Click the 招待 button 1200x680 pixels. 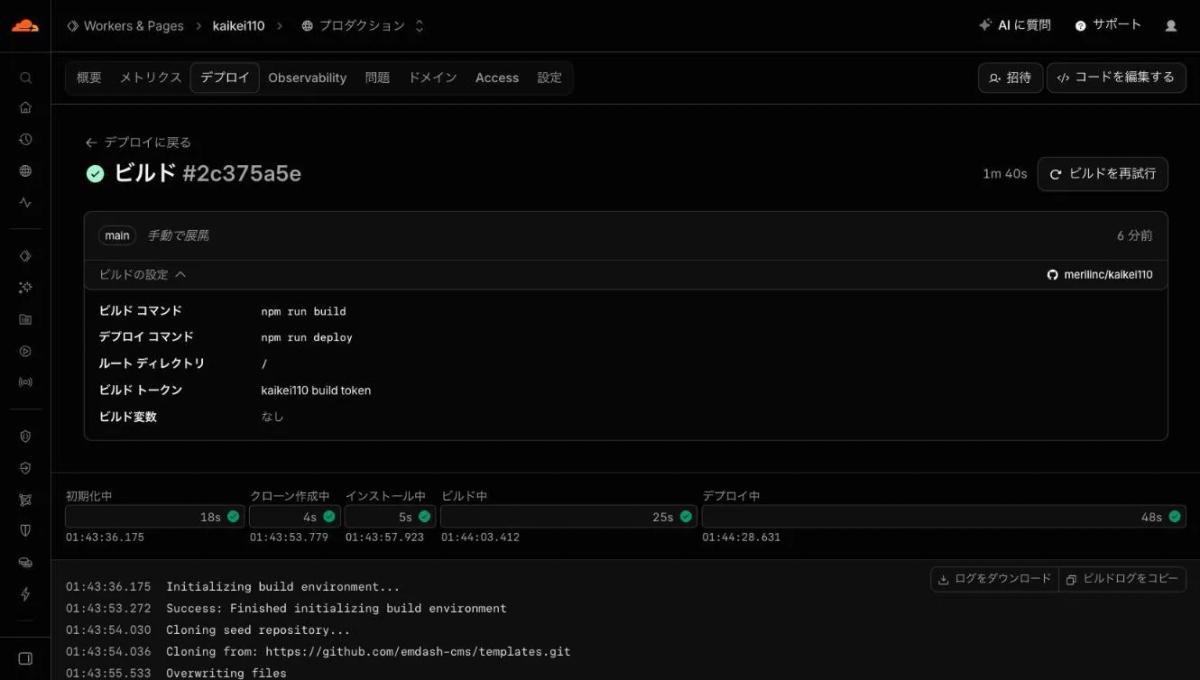coord(1010,78)
